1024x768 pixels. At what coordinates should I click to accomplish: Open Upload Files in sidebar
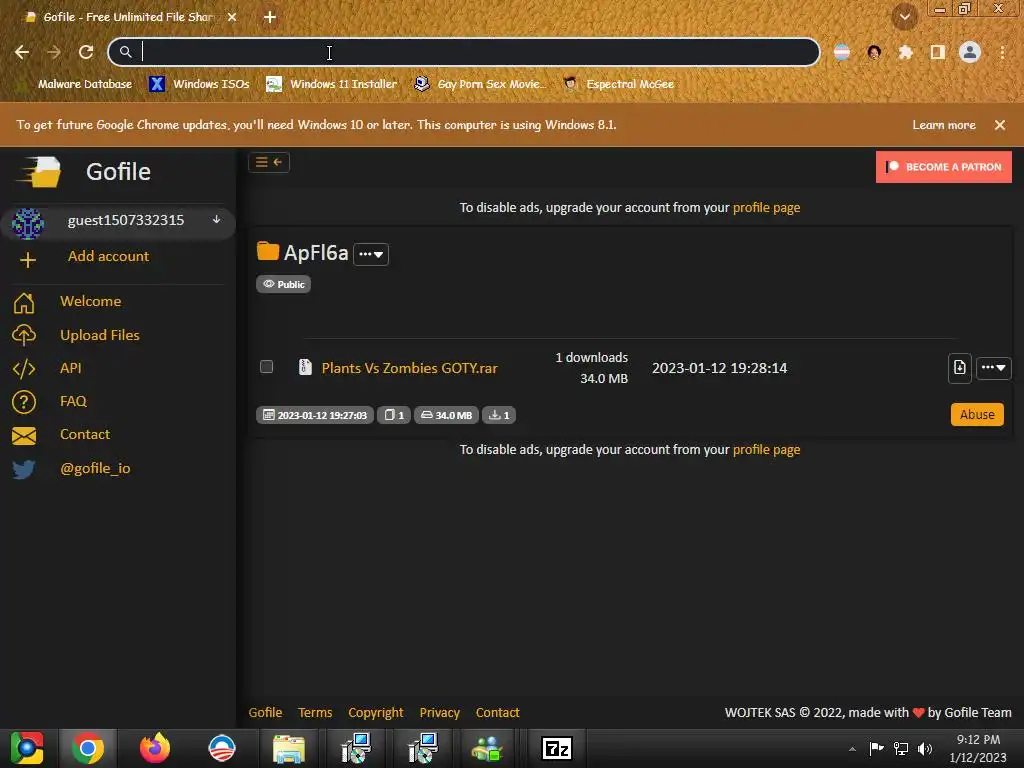click(x=100, y=335)
